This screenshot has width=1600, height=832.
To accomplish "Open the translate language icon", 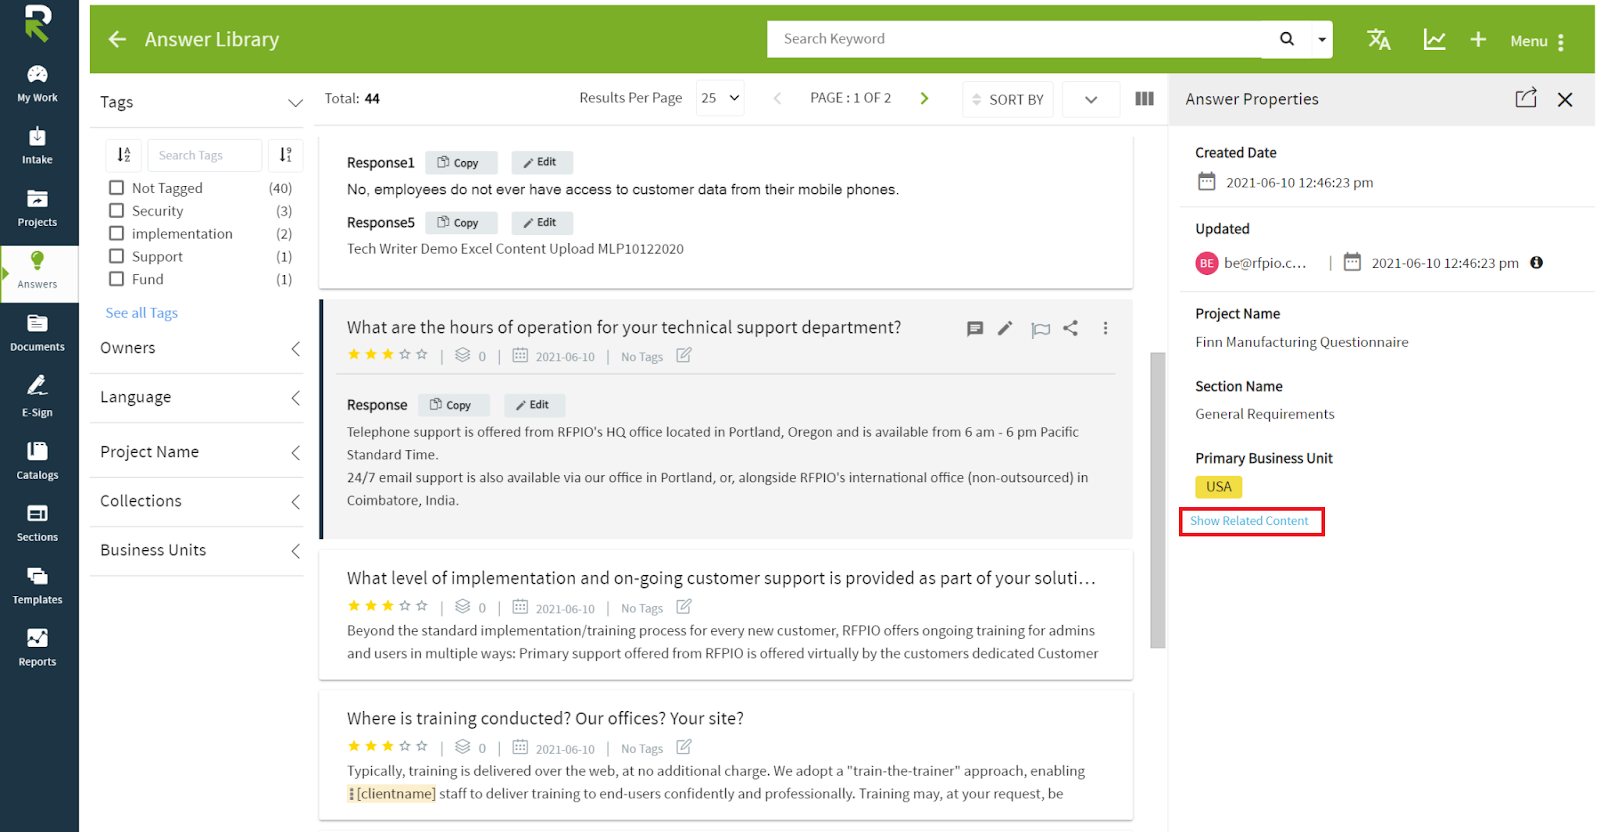I will (x=1379, y=40).
